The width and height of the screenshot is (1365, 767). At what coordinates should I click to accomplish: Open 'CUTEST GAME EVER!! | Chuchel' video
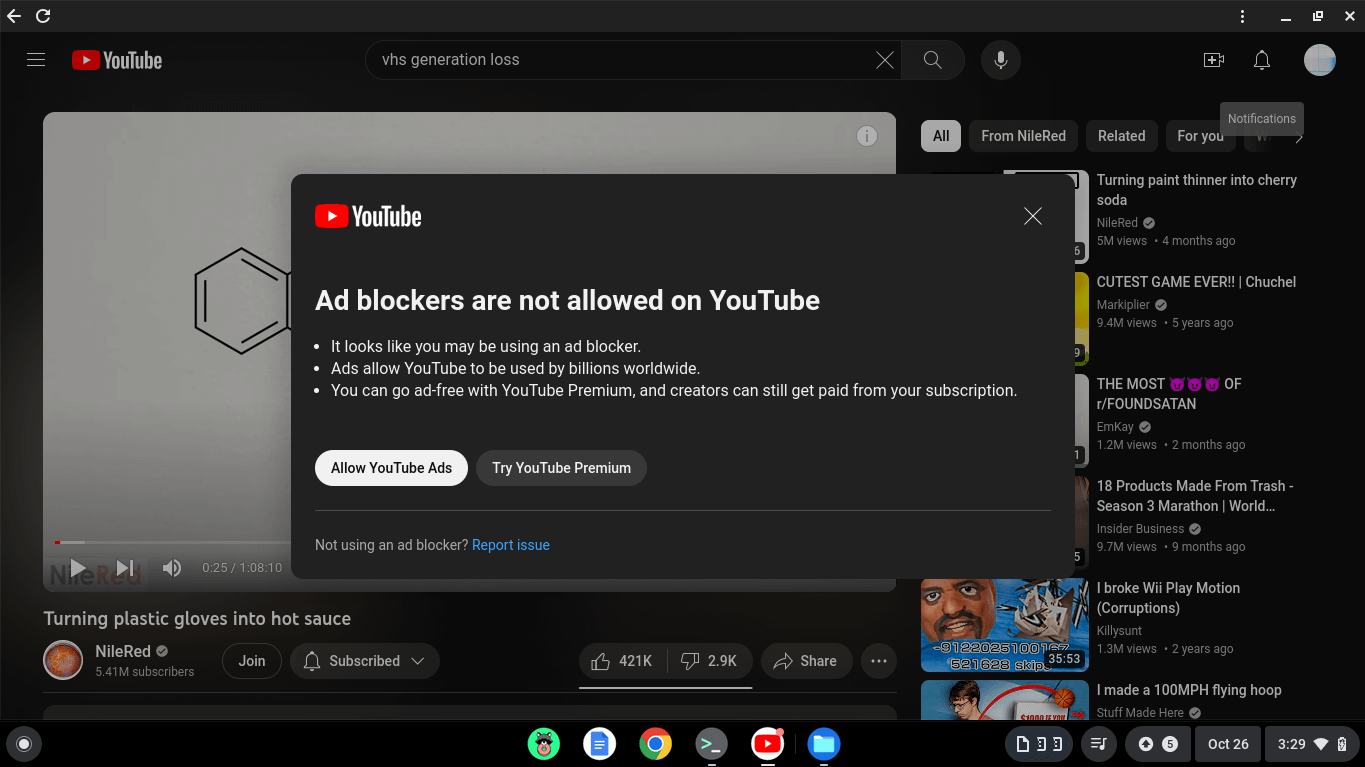(x=1196, y=282)
